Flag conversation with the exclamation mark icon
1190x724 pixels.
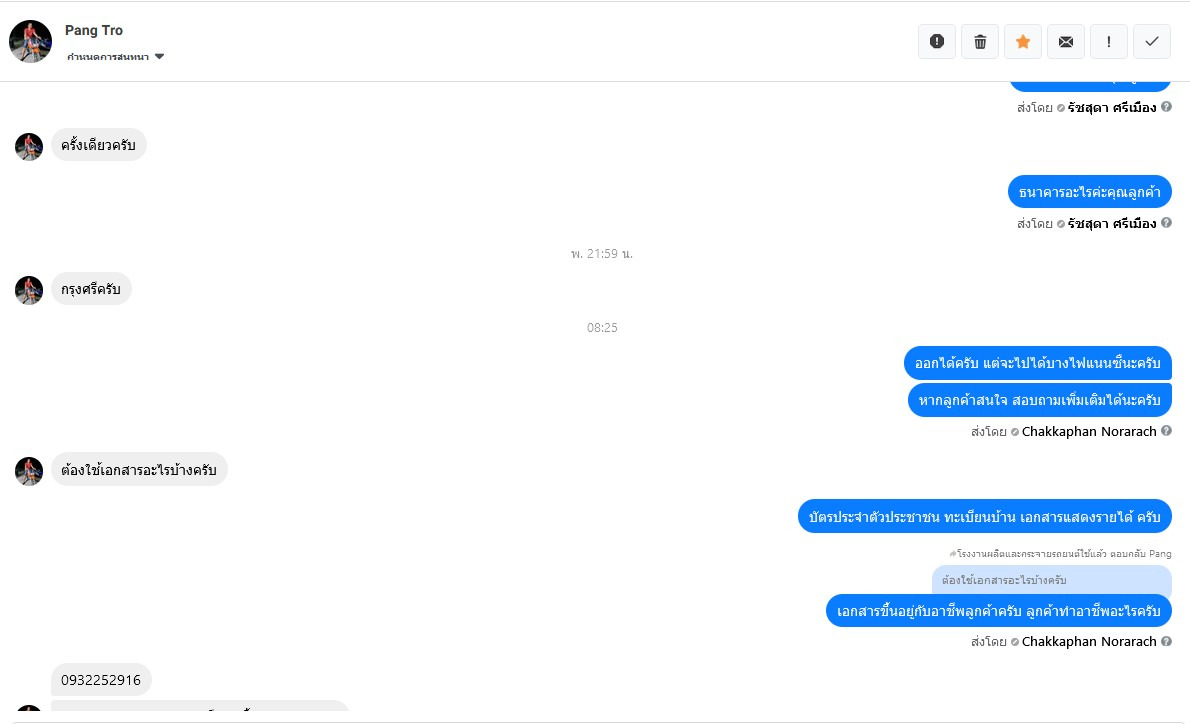tap(1109, 42)
